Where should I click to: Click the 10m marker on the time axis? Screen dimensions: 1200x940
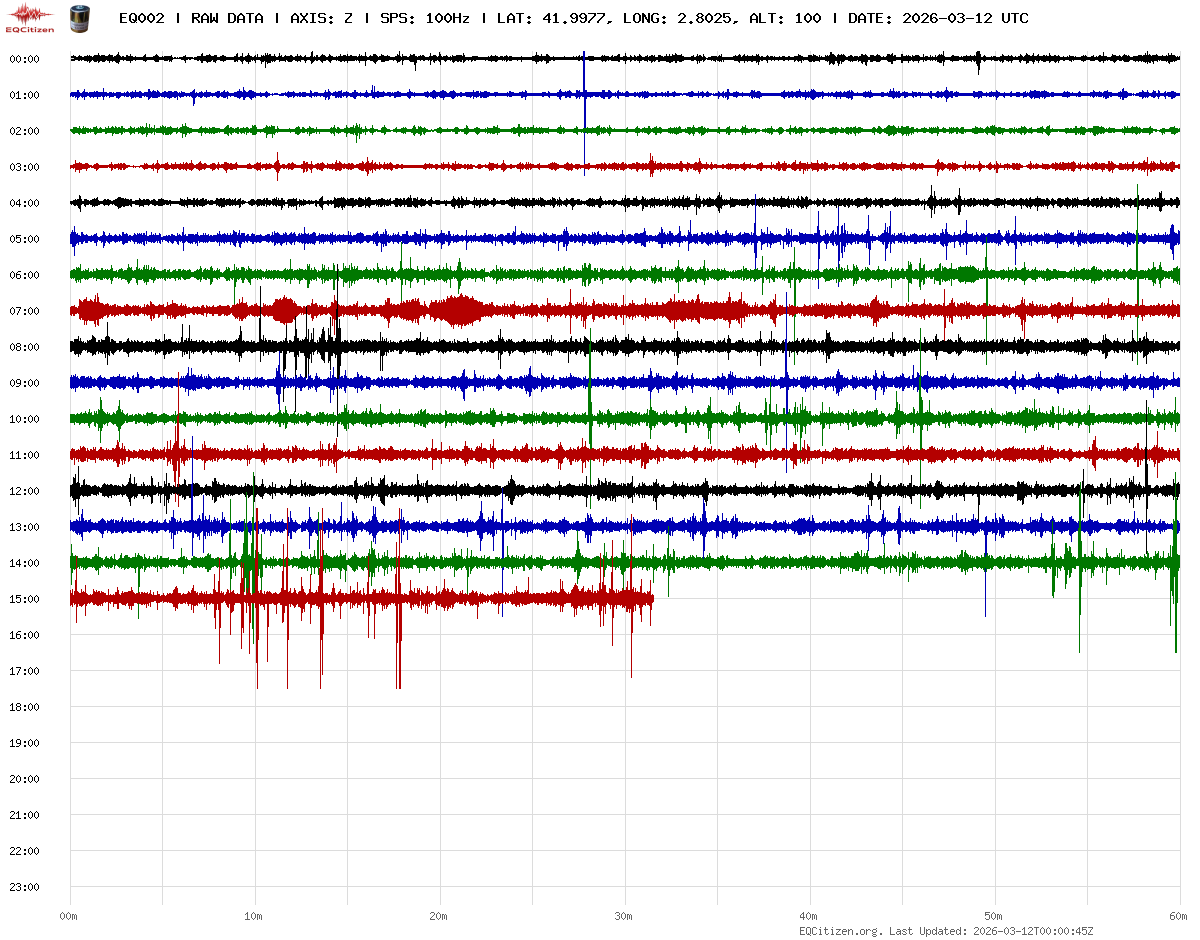[254, 916]
